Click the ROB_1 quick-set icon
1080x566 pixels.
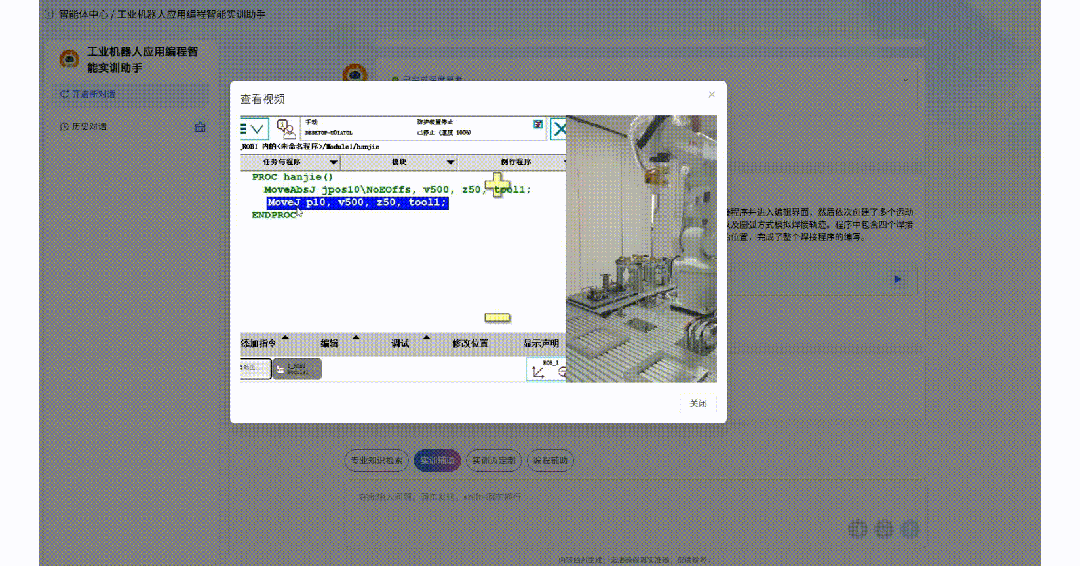pyautogui.click(x=546, y=369)
